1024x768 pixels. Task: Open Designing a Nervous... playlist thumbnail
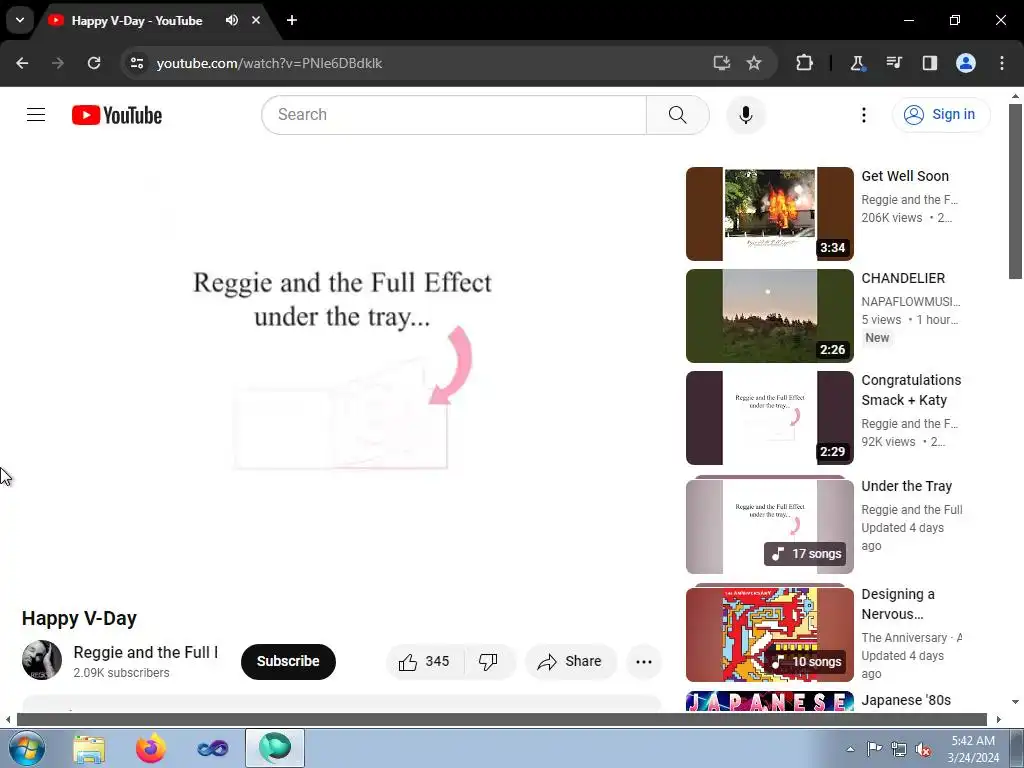tap(769, 633)
